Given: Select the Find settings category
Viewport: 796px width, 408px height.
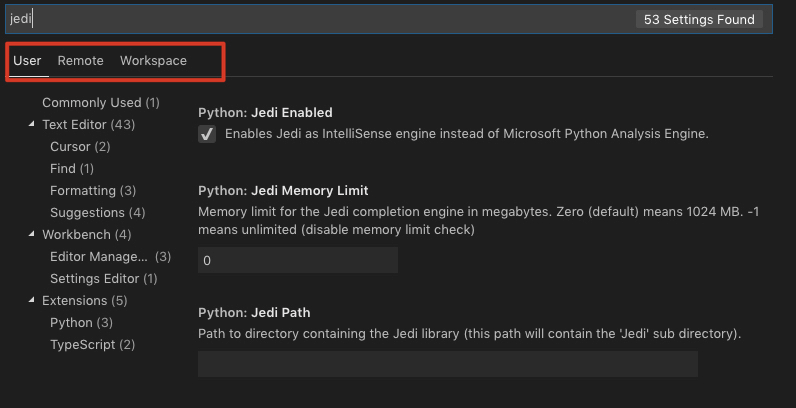Looking at the screenshot, I should coord(72,169).
